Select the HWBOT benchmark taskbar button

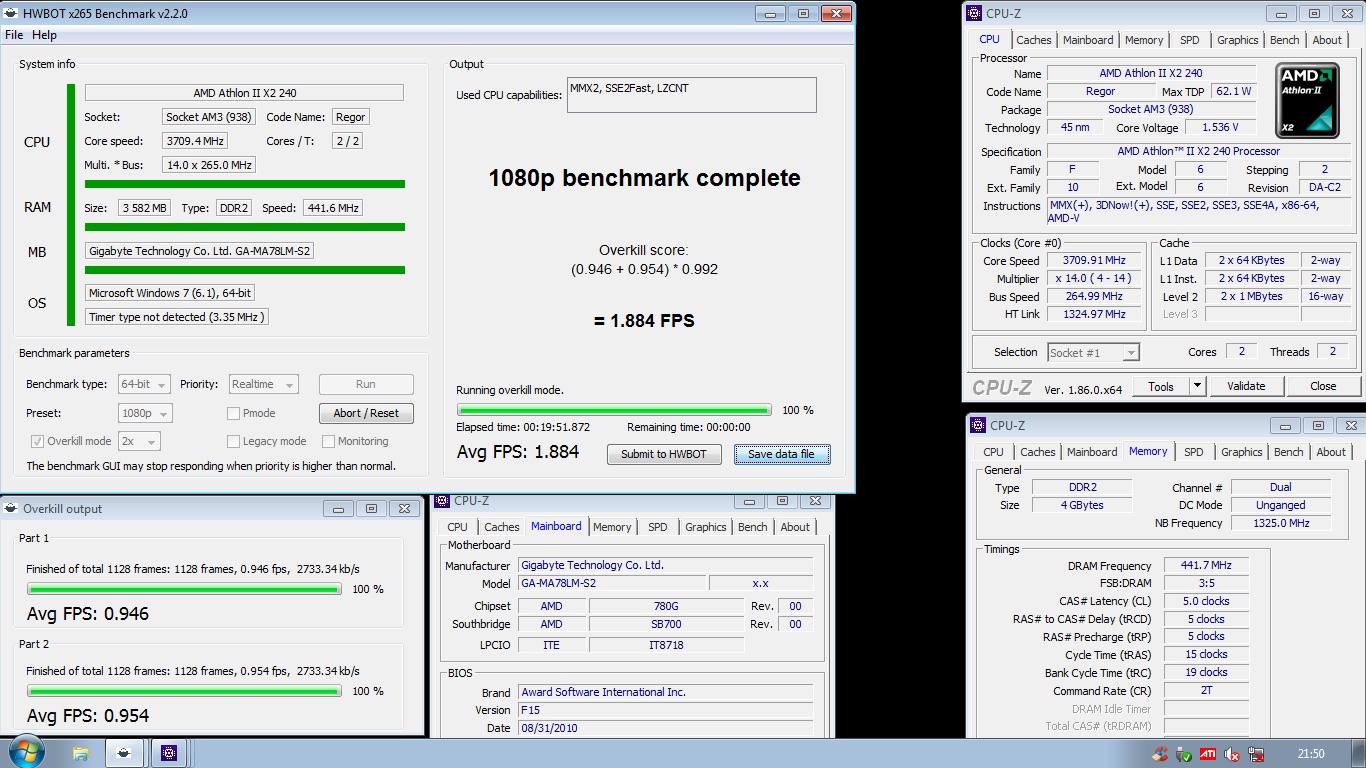[124, 753]
